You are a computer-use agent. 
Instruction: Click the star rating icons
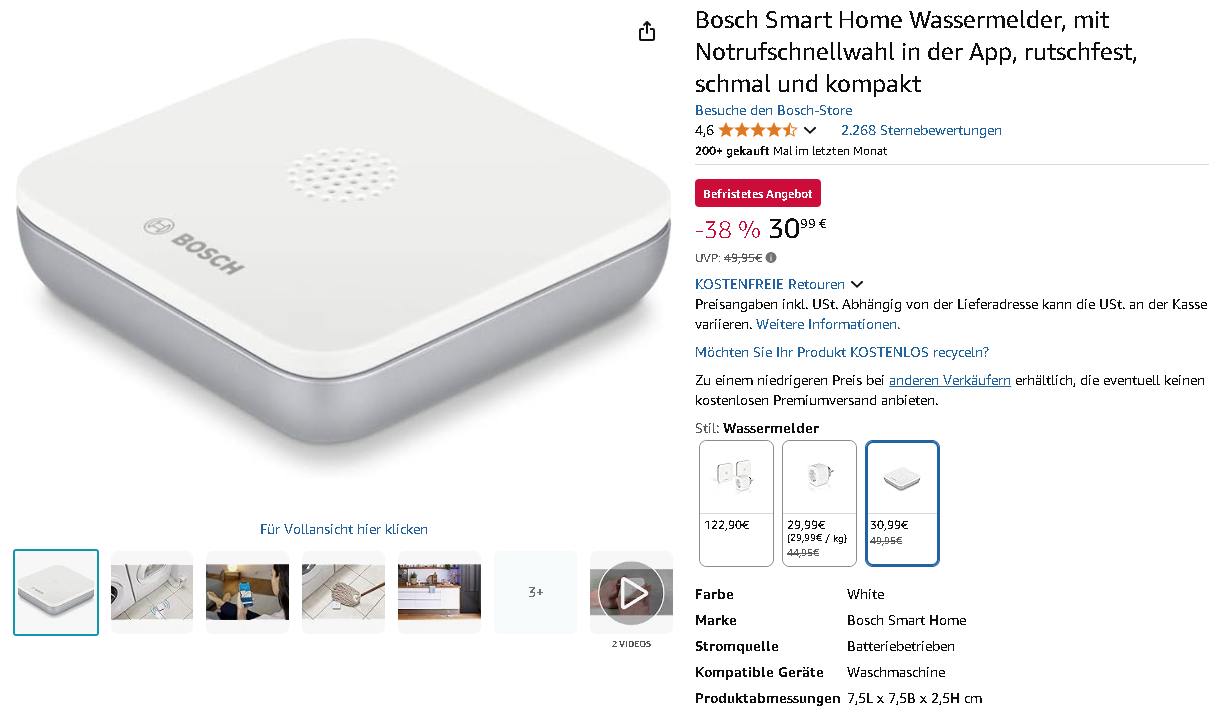coord(757,130)
